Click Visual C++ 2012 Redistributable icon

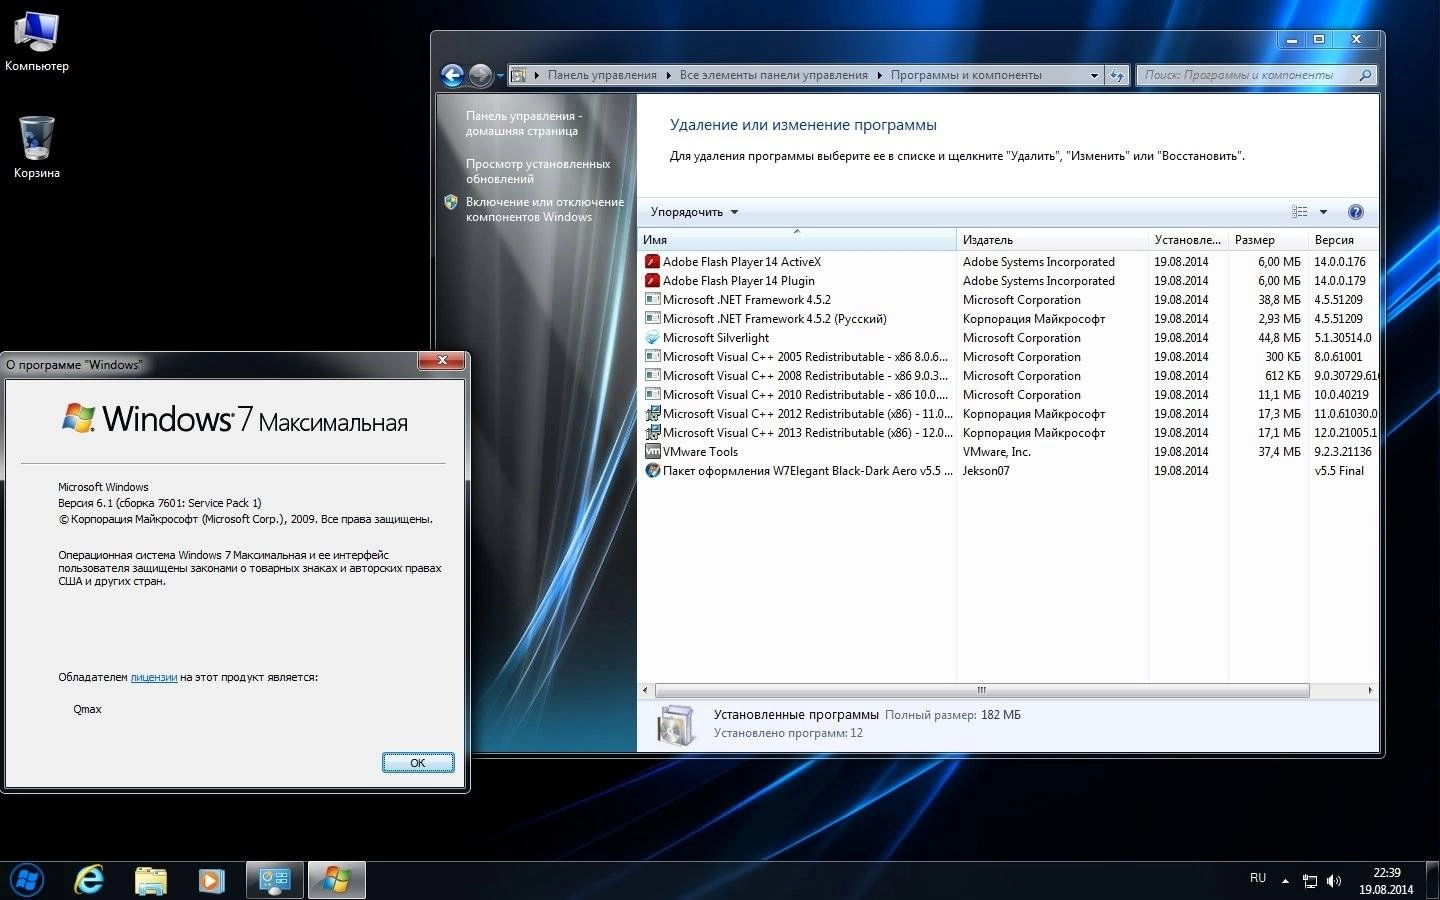[x=652, y=414]
